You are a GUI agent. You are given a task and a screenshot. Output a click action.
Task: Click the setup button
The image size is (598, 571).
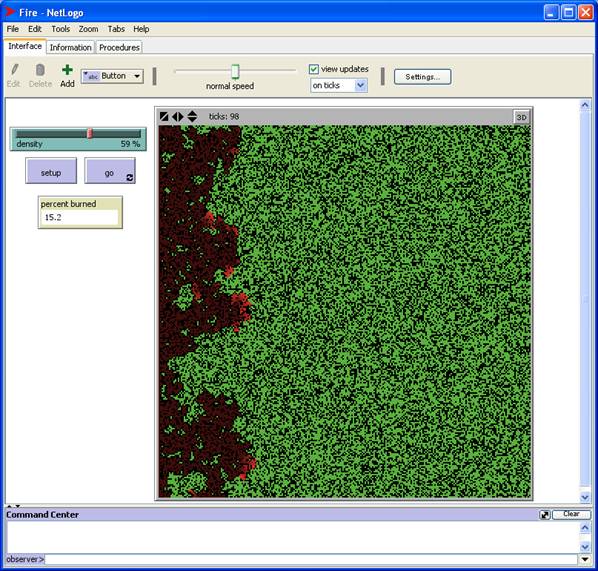pos(51,171)
